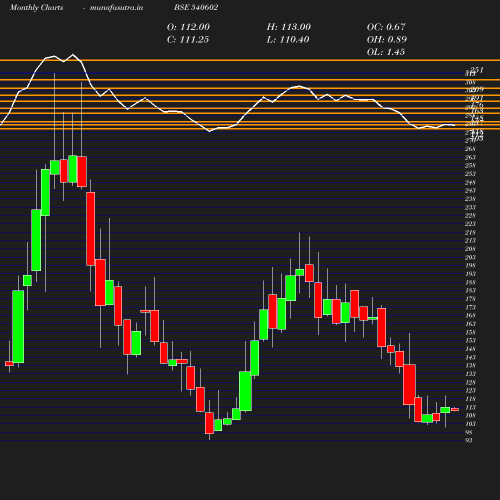Select the high value "H: 113.00"
Viewport: 500px width, 500px height.
[288, 27]
